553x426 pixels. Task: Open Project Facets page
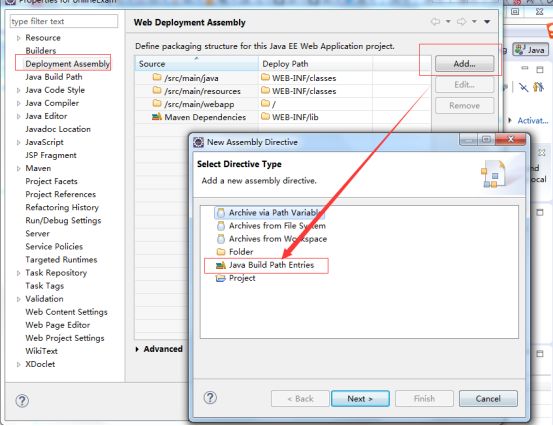pyautogui.click(x=51, y=181)
